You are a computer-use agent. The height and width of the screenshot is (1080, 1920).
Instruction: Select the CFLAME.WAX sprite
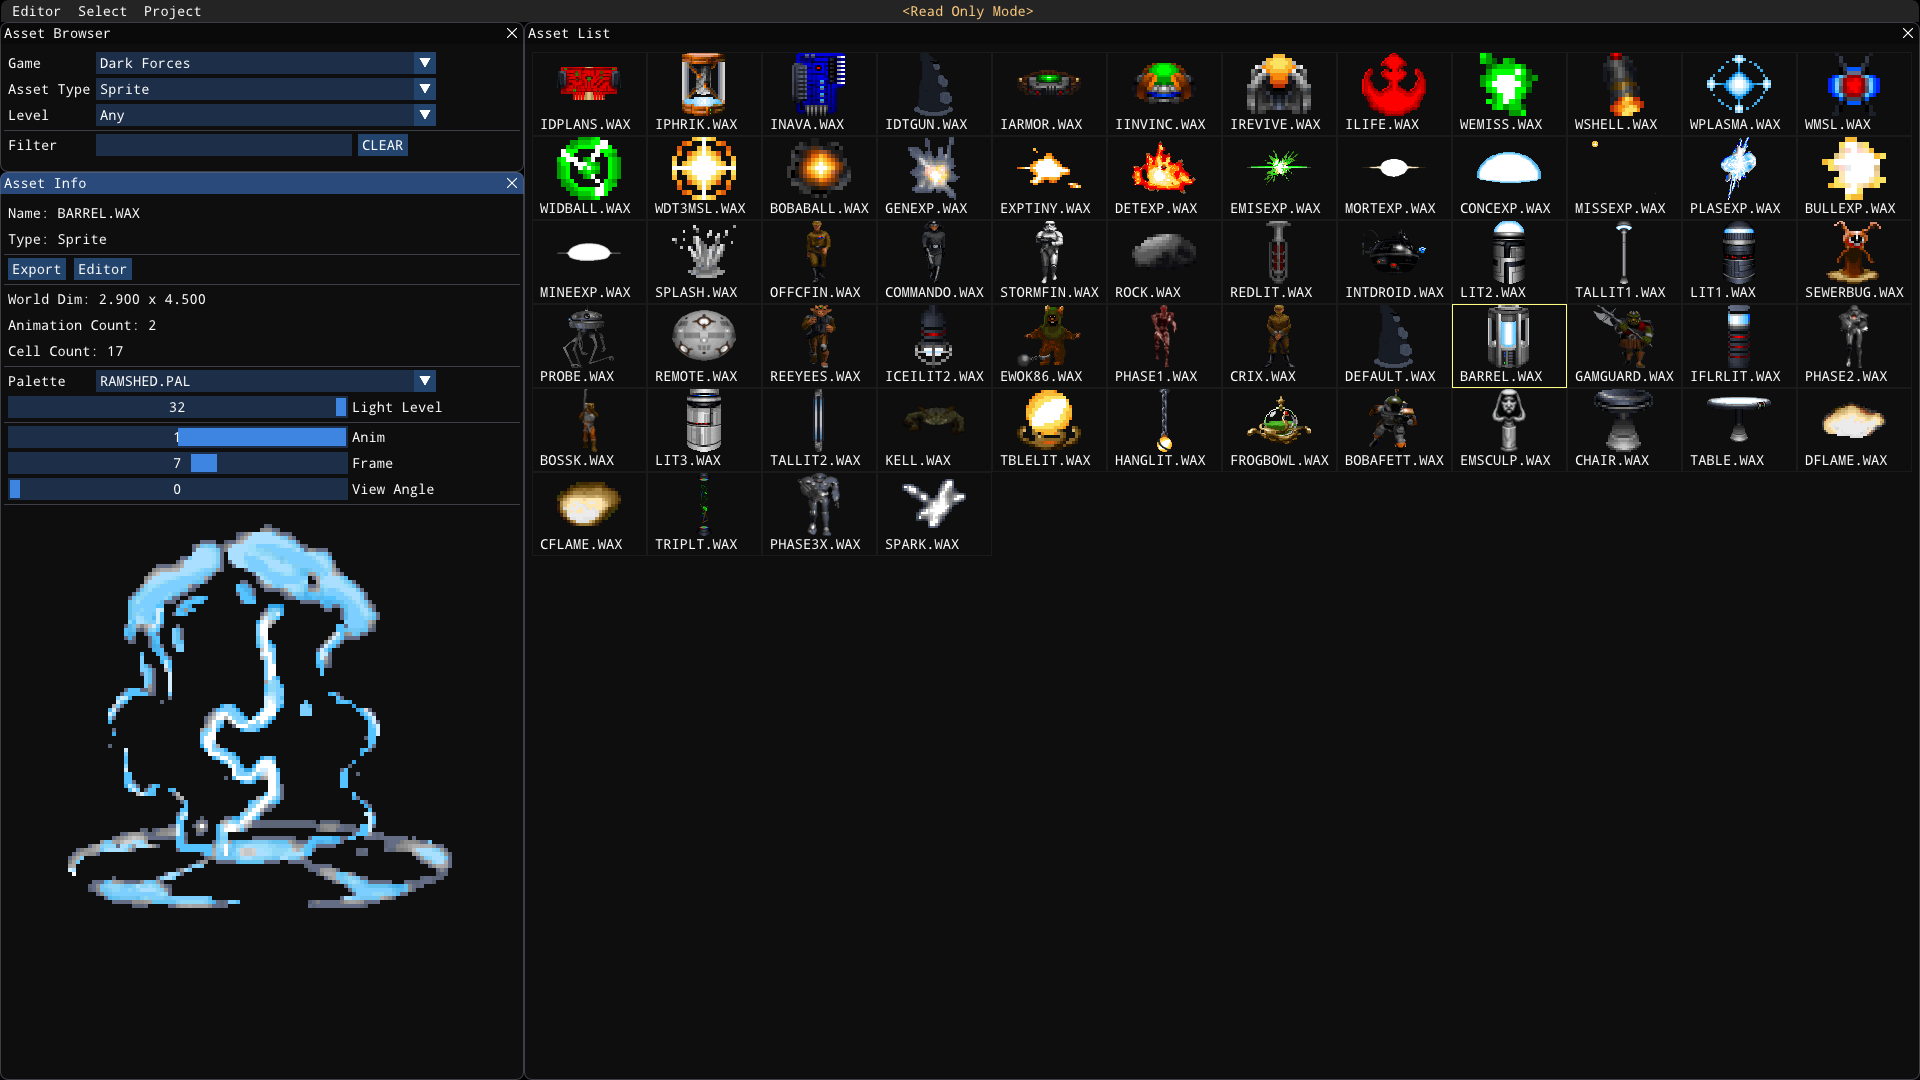[589, 514]
